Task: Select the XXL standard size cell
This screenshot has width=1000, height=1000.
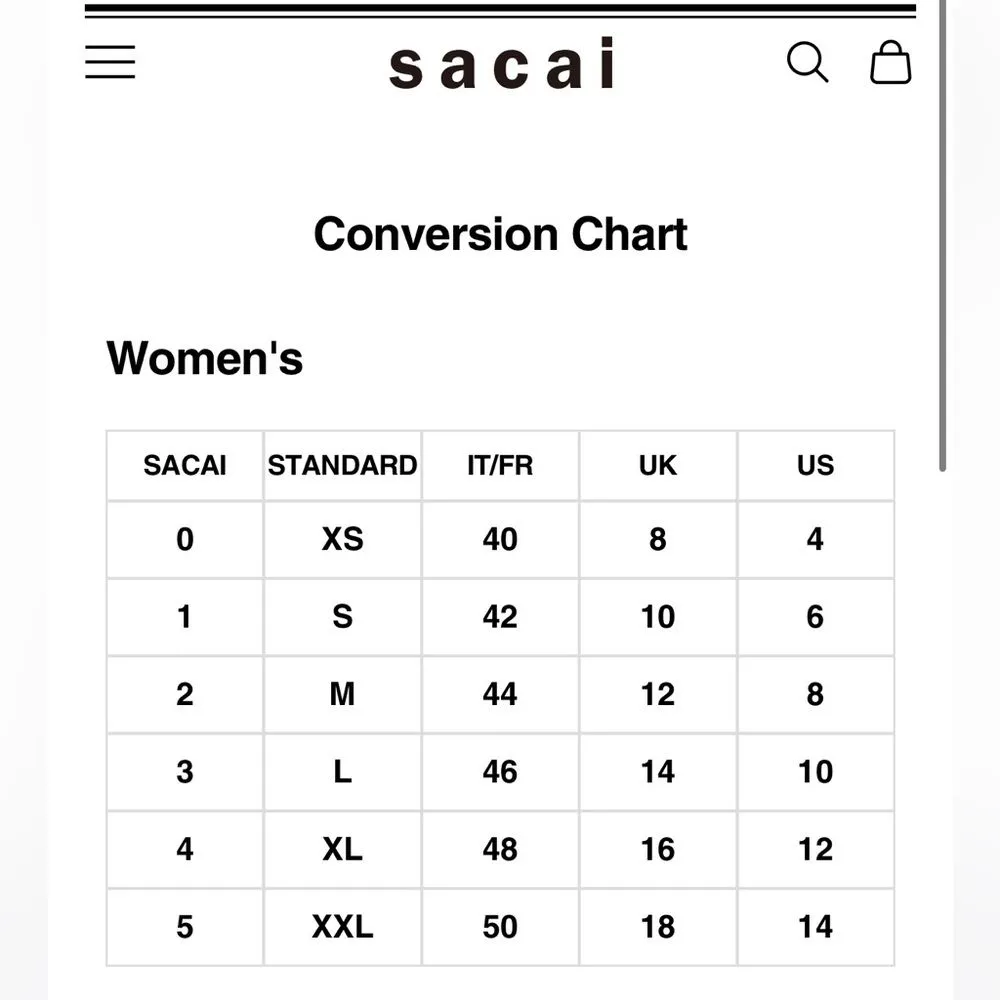Action: (x=342, y=927)
